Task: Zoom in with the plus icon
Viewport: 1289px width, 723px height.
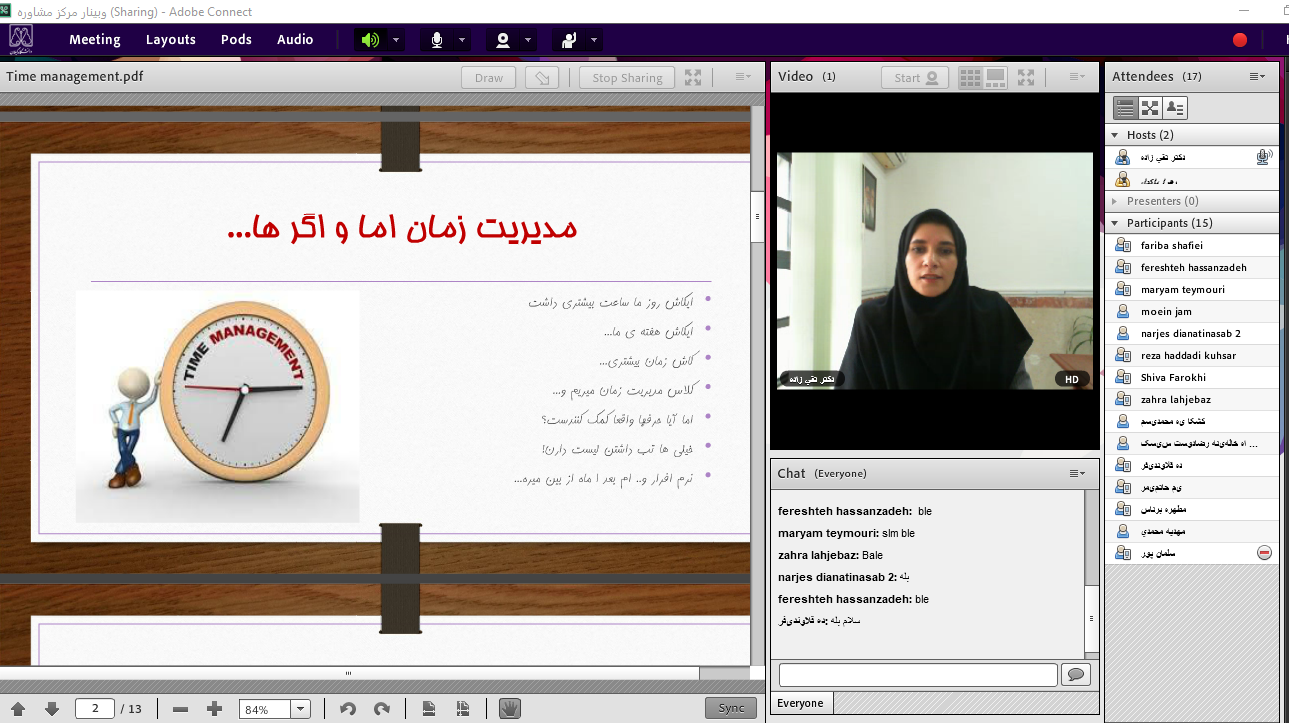Action: pos(214,708)
